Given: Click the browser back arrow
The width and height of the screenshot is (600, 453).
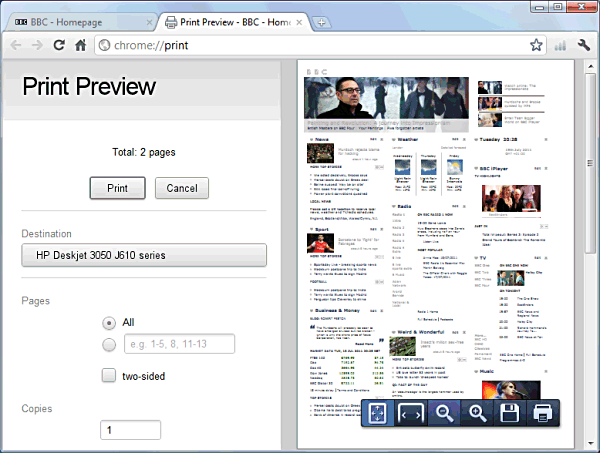Looking at the screenshot, I should (x=16, y=45).
